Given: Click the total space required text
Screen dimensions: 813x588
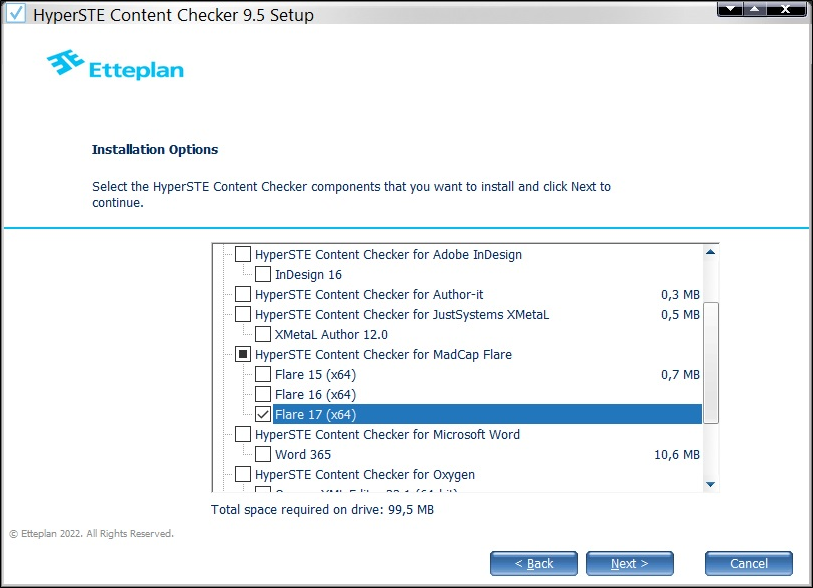Looking at the screenshot, I should (322, 510).
